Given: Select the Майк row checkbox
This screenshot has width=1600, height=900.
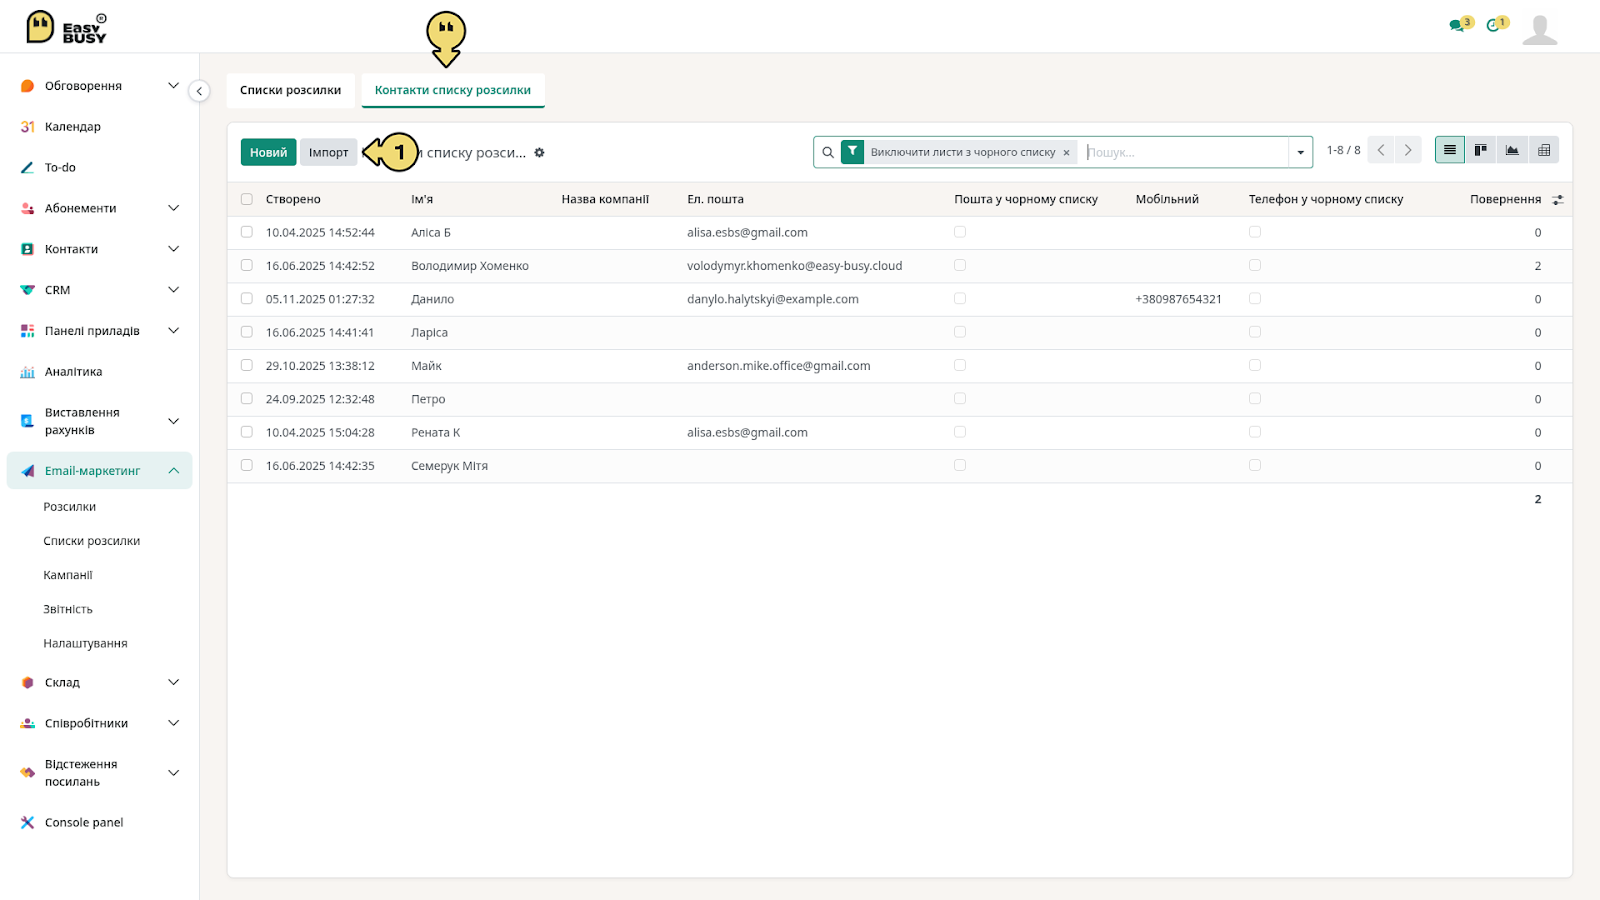Looking at the screenshot, I should pos(247,365).
